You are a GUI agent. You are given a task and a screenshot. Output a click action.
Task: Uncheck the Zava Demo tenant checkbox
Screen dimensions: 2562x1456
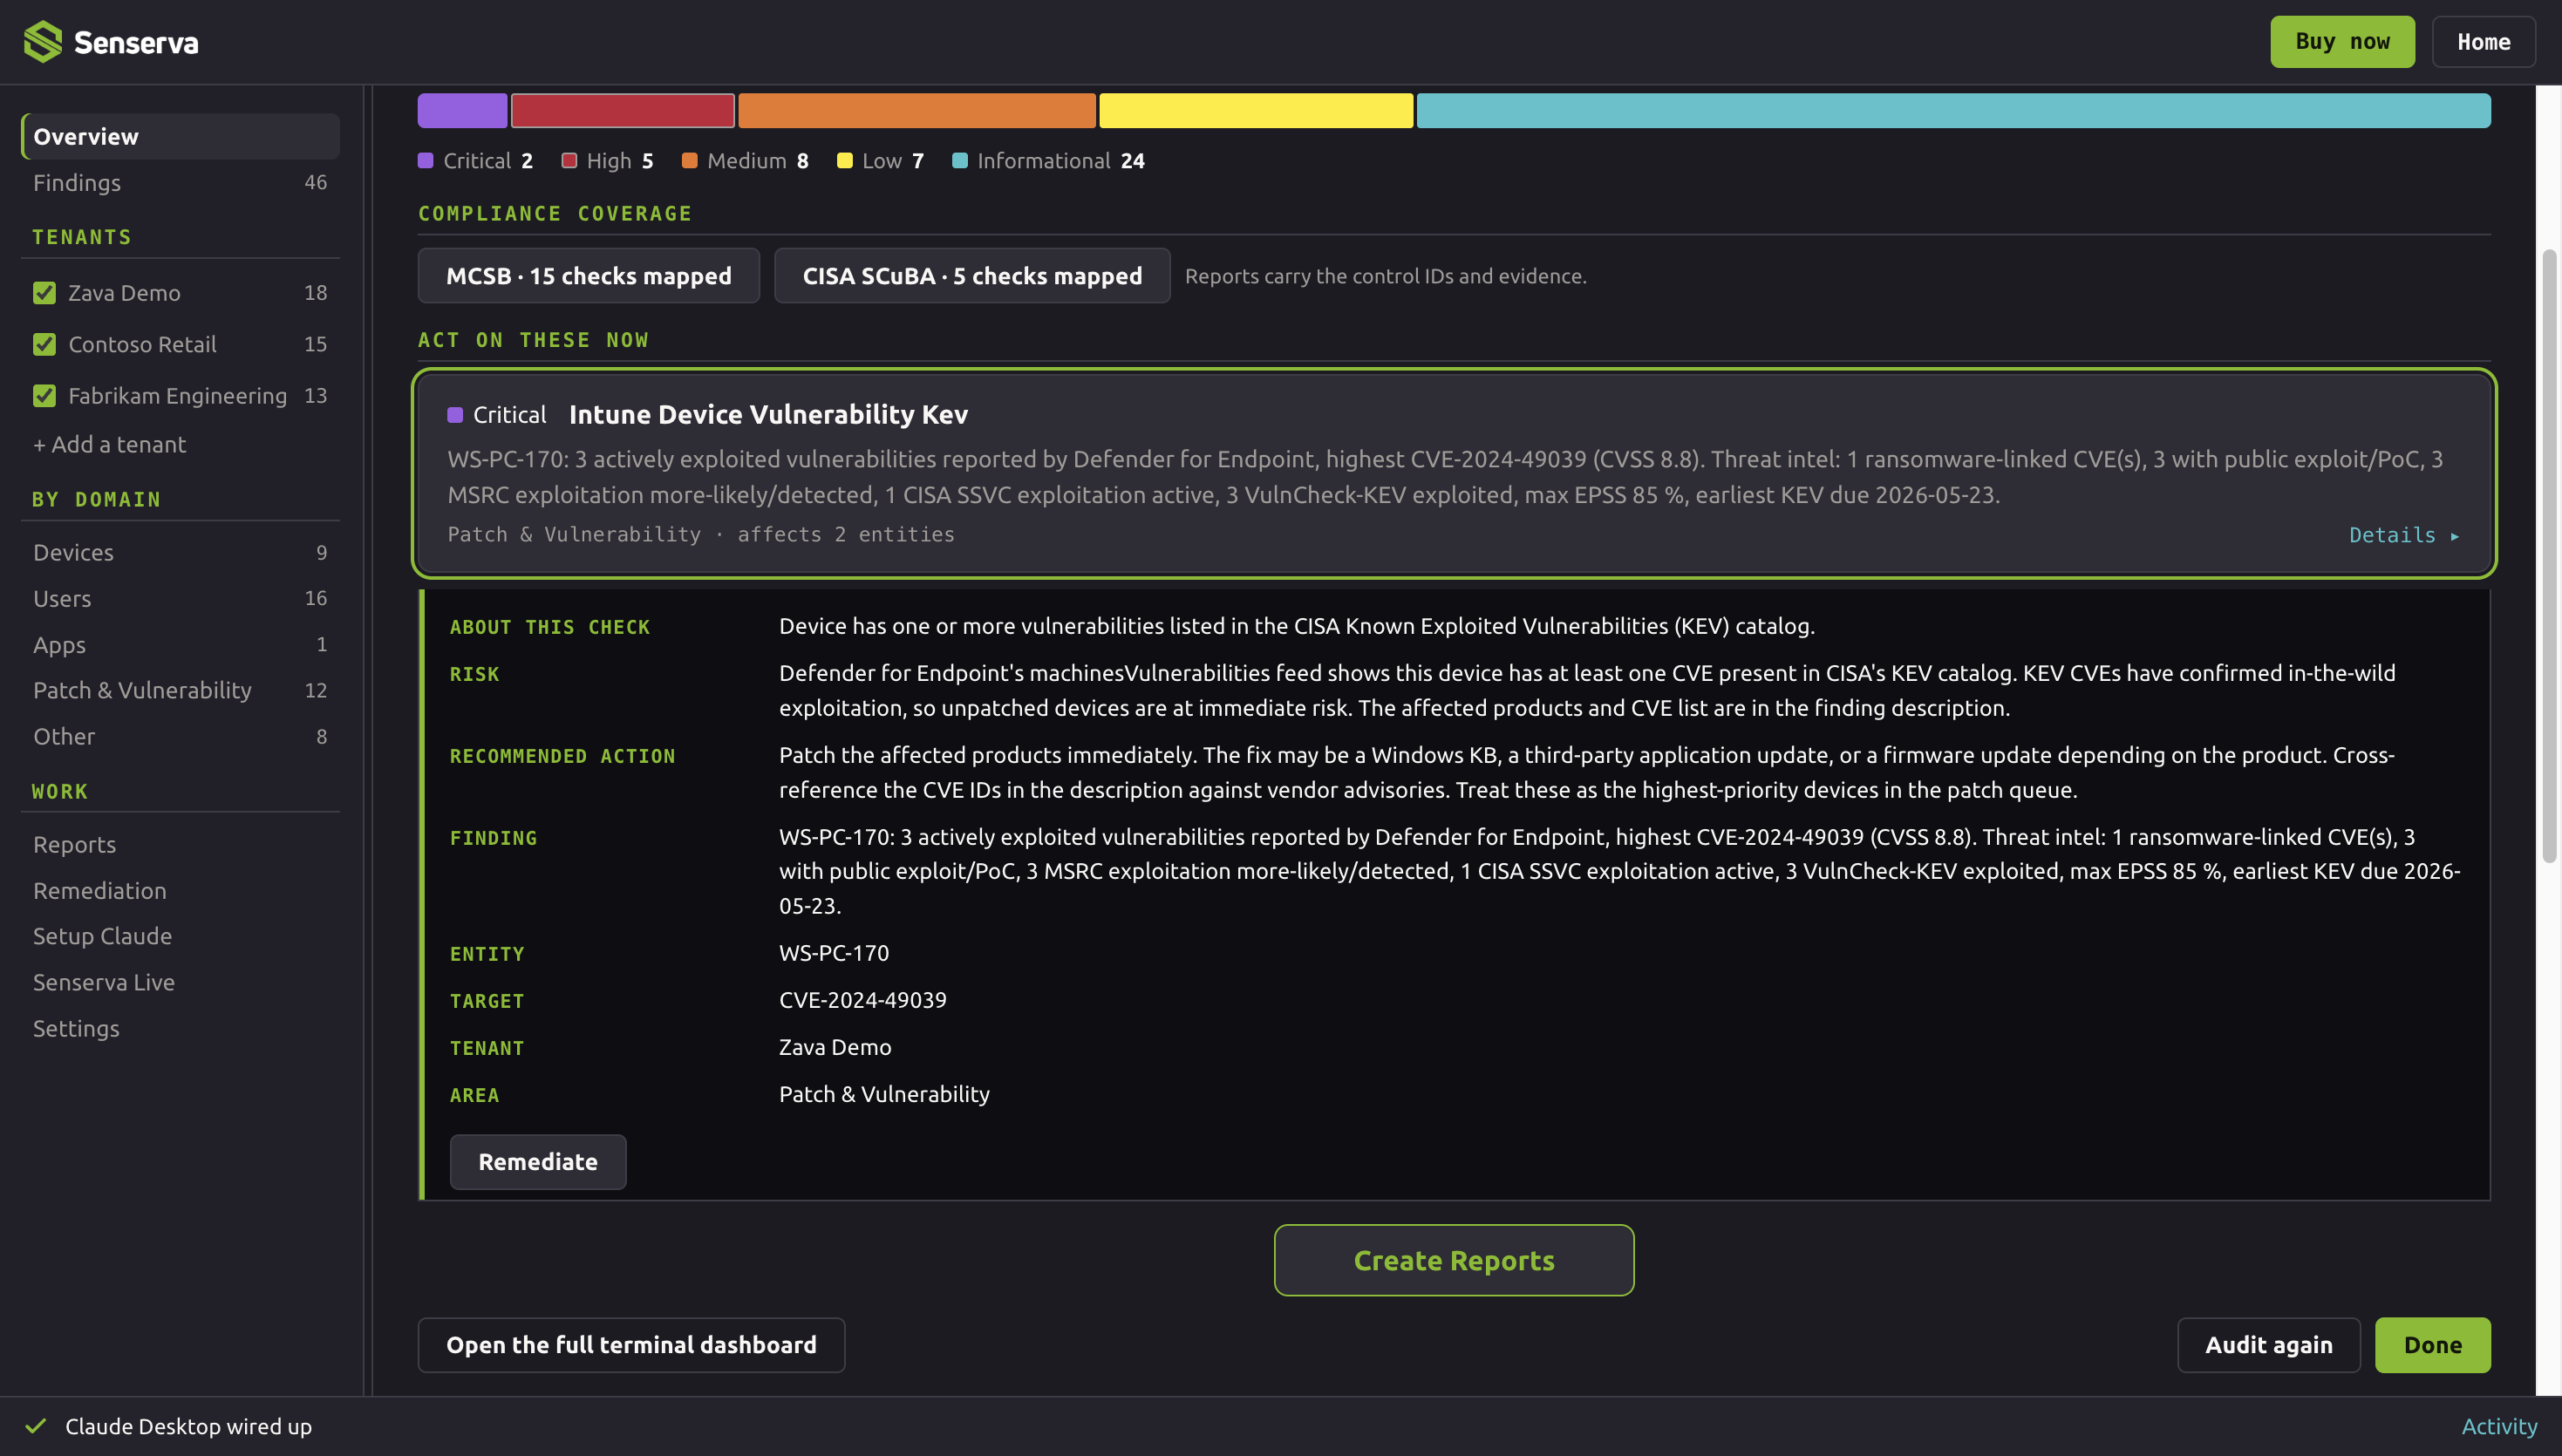[44, 293]
